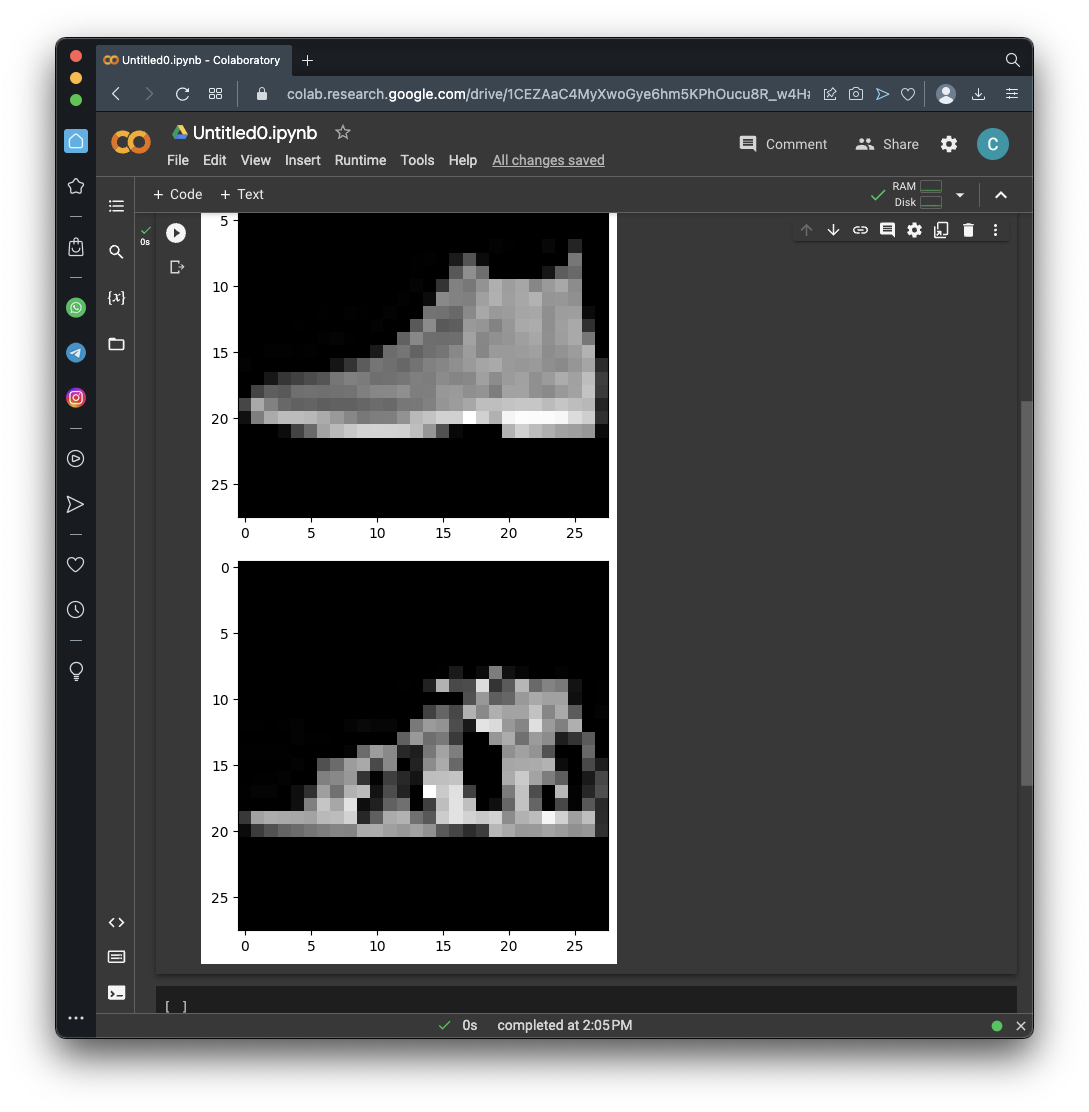This screenshot has width=1089, height=1112.
Task: Star the Untitled0.ipynb notebook
Action: (343, 132)
